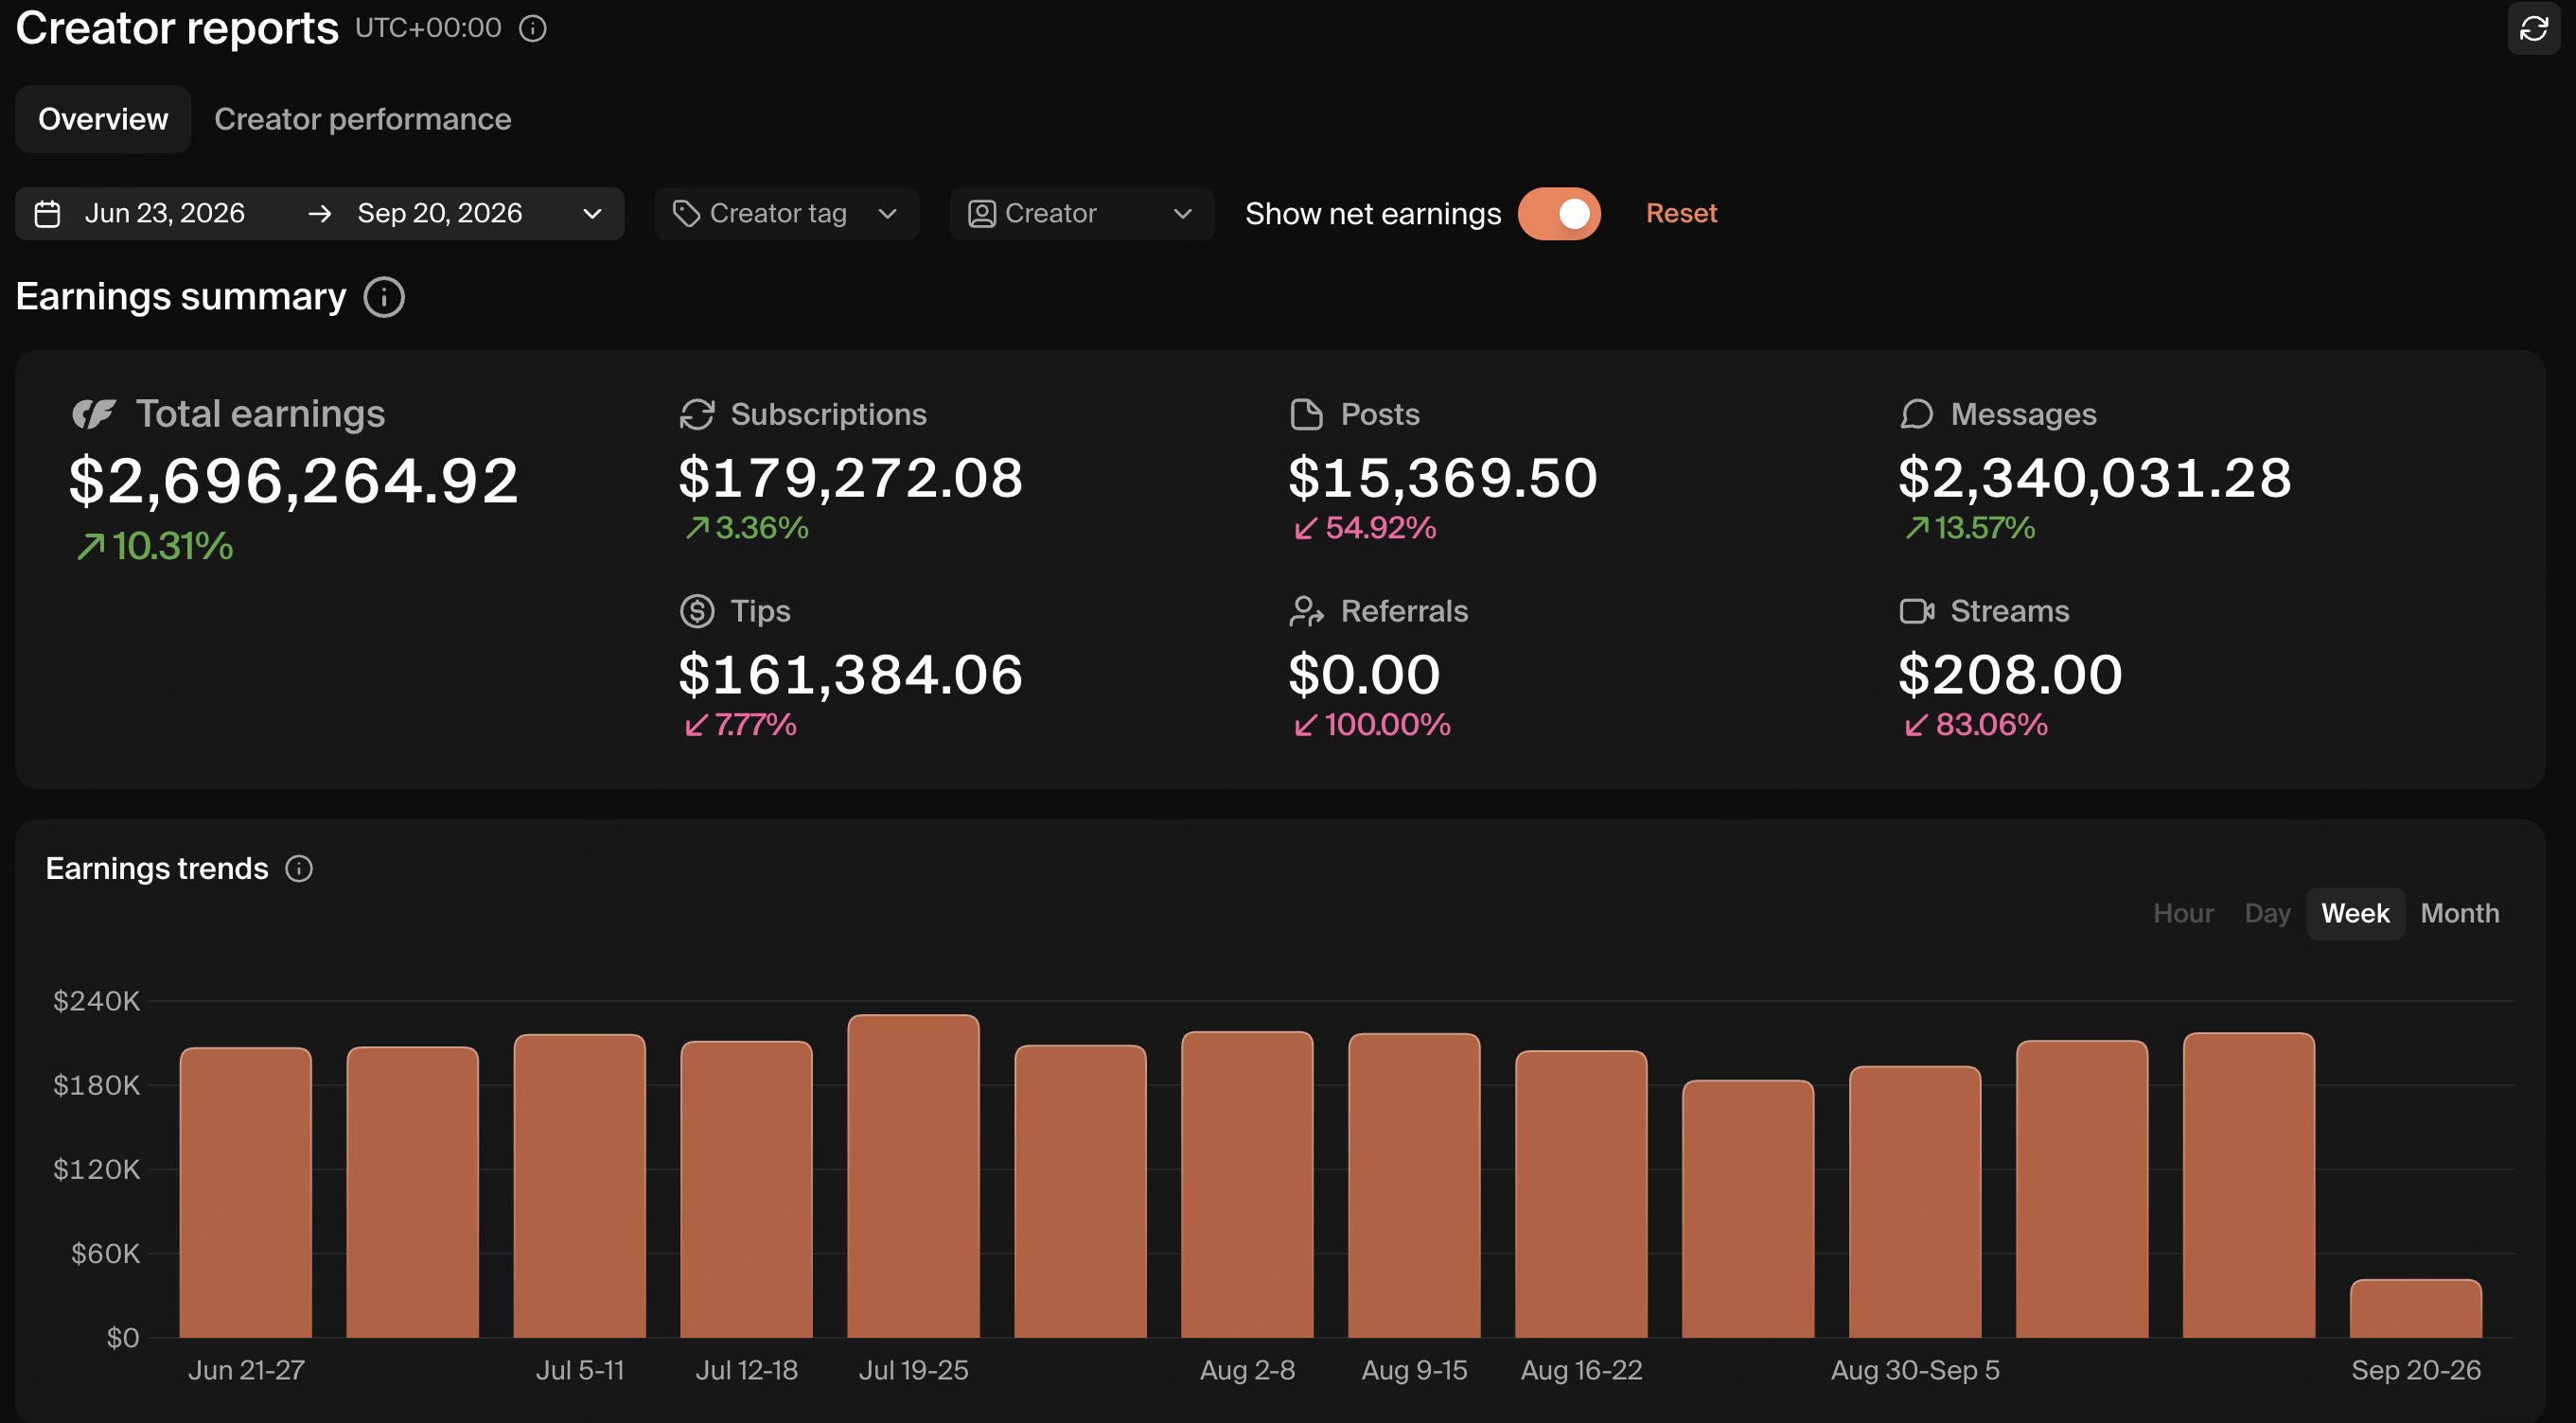Click the 54.92% Posts change percentage
The width and height of the screenshot is (2576, 1423).
pyautogui.click(x=1380, y=528)
